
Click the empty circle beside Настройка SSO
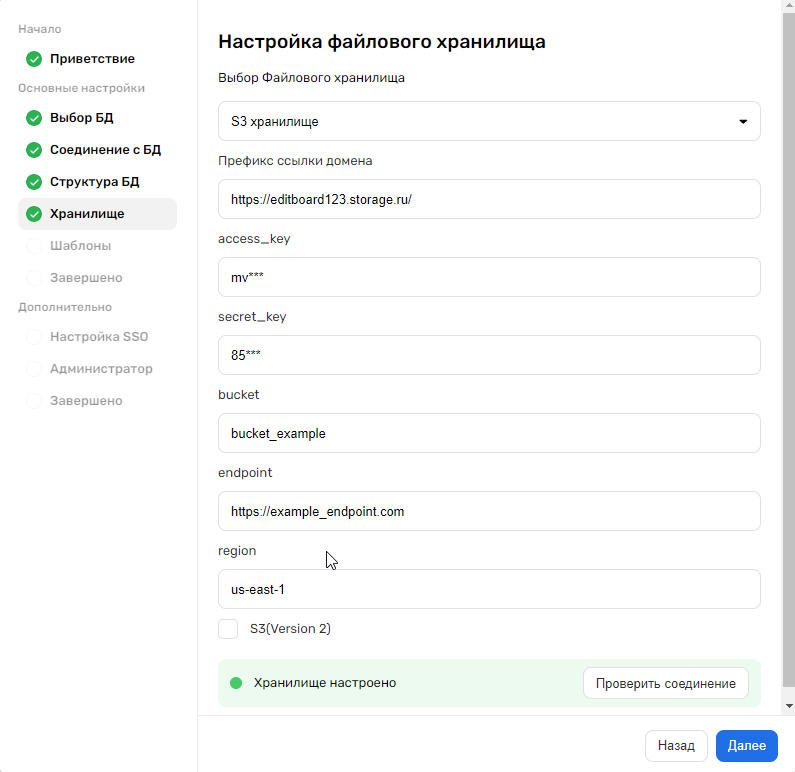pyautogui.click(x=34, y=337)
